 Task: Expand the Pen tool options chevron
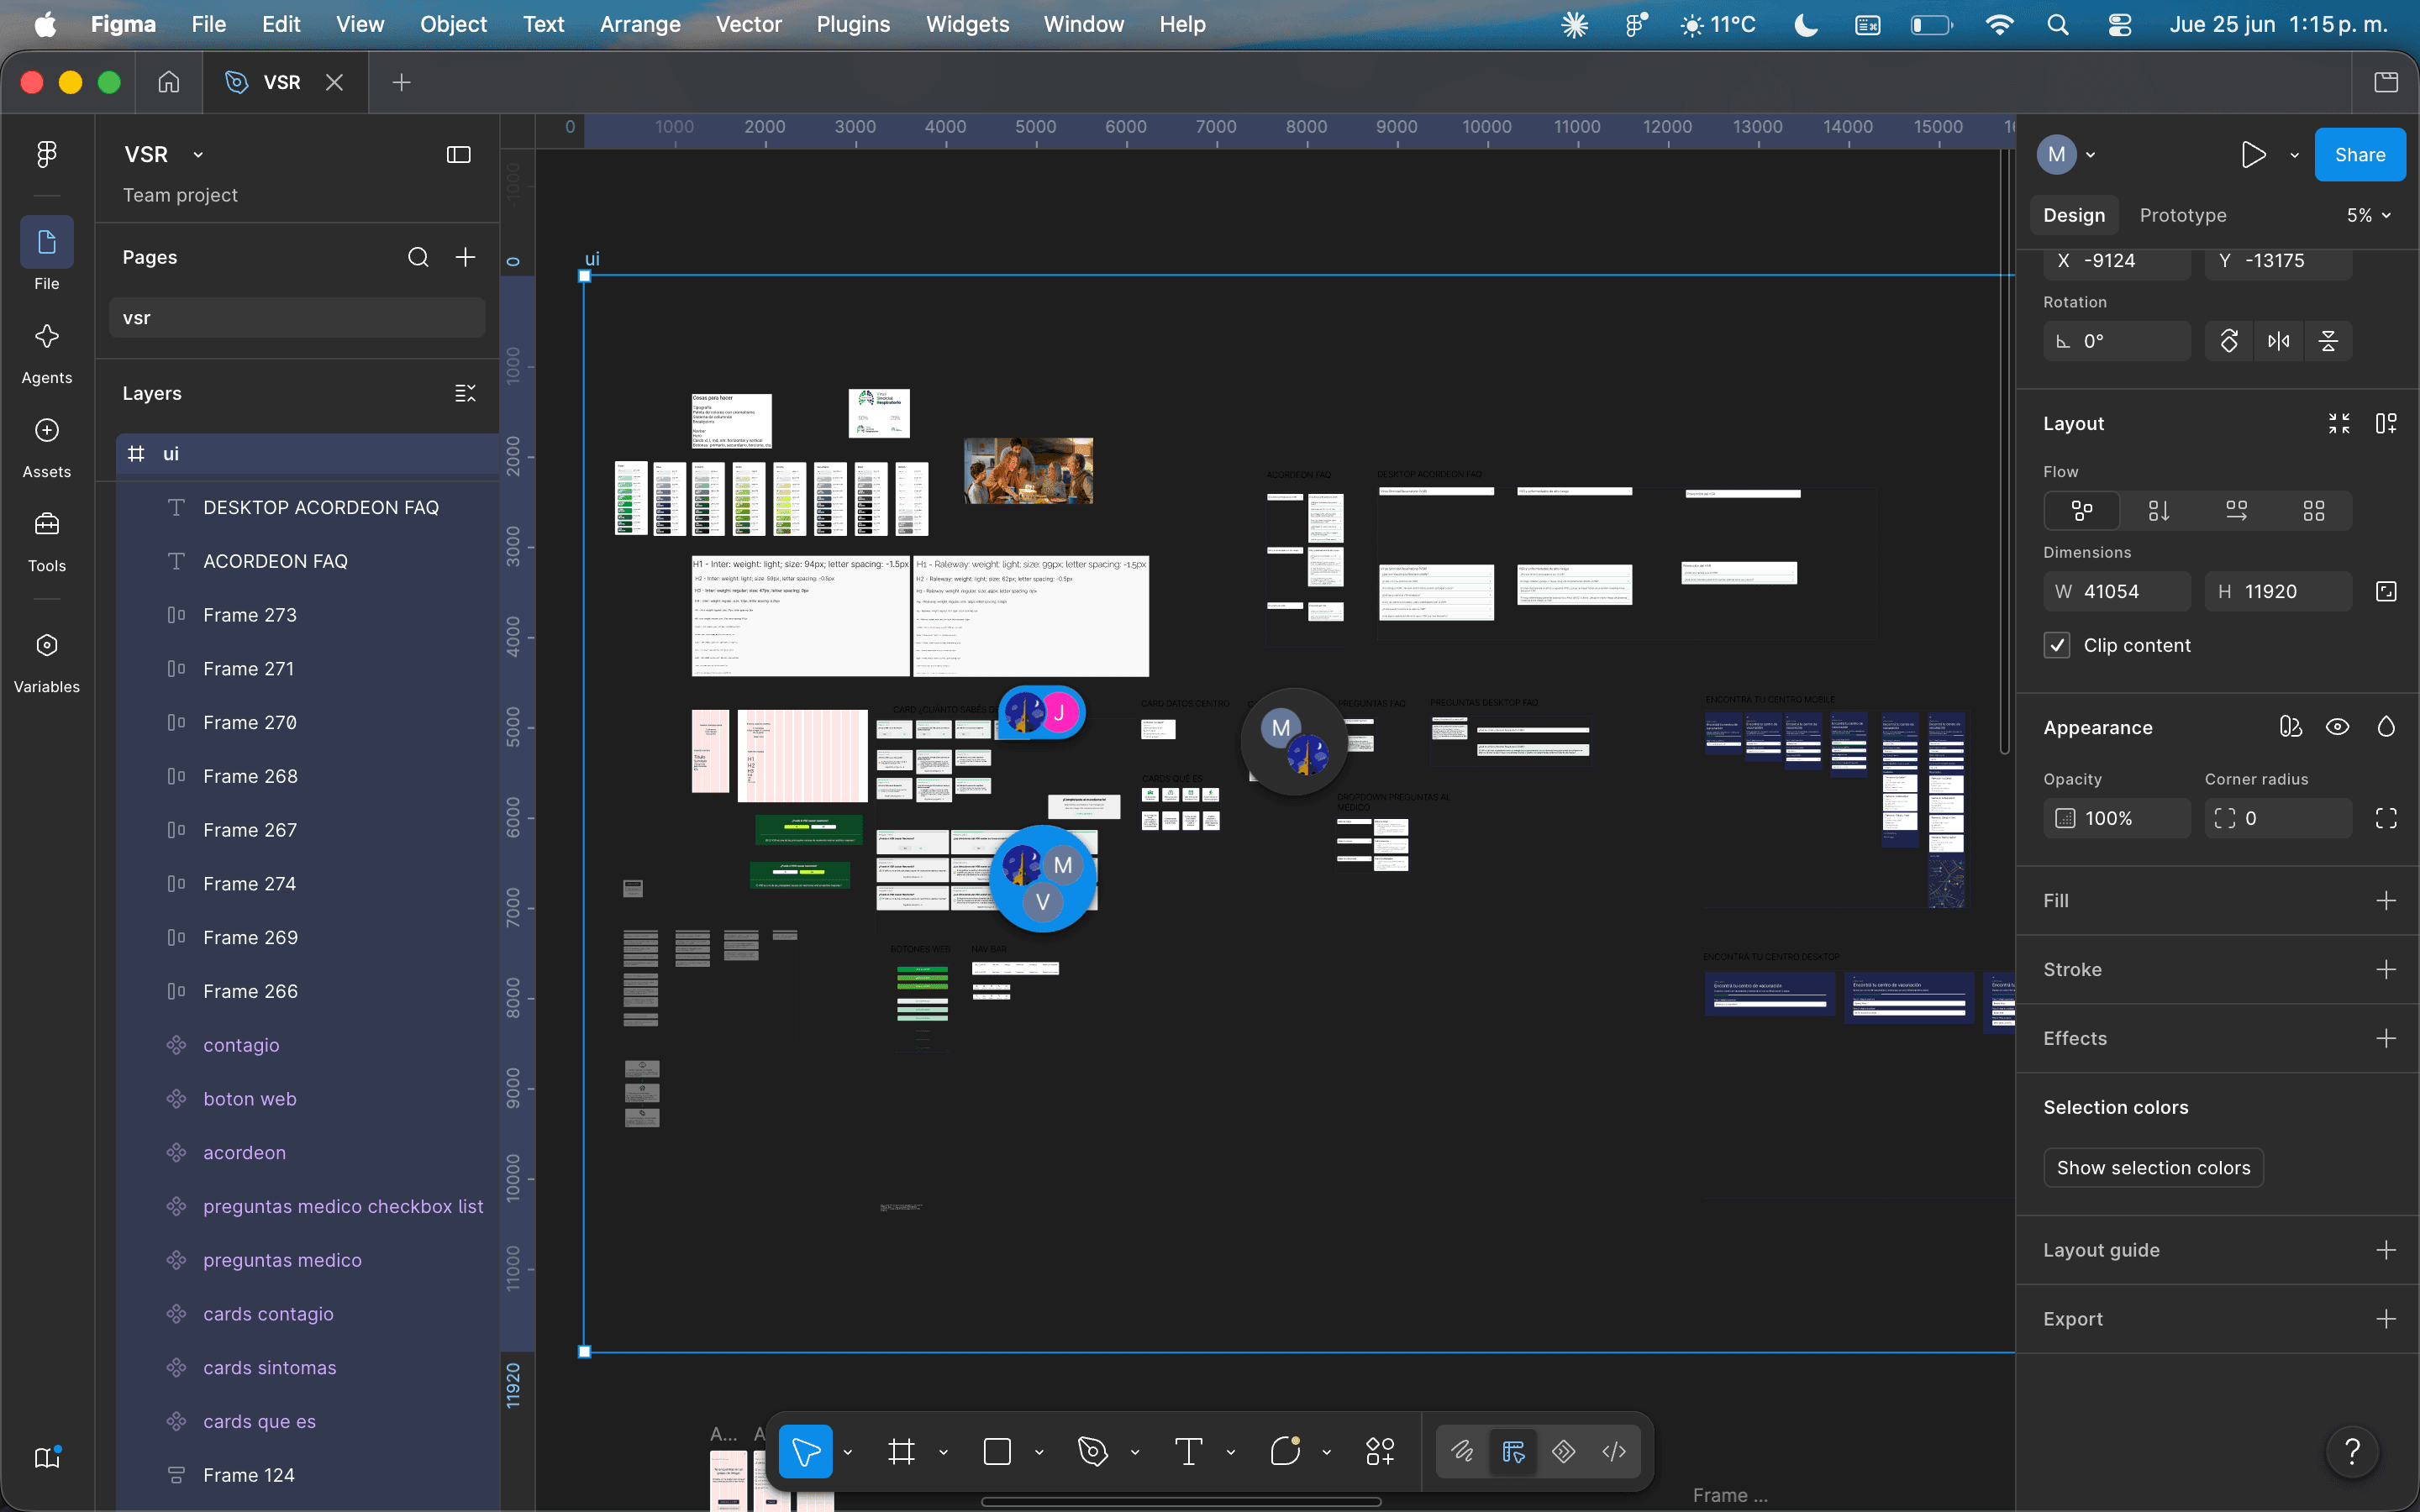coord(1135,1451)
